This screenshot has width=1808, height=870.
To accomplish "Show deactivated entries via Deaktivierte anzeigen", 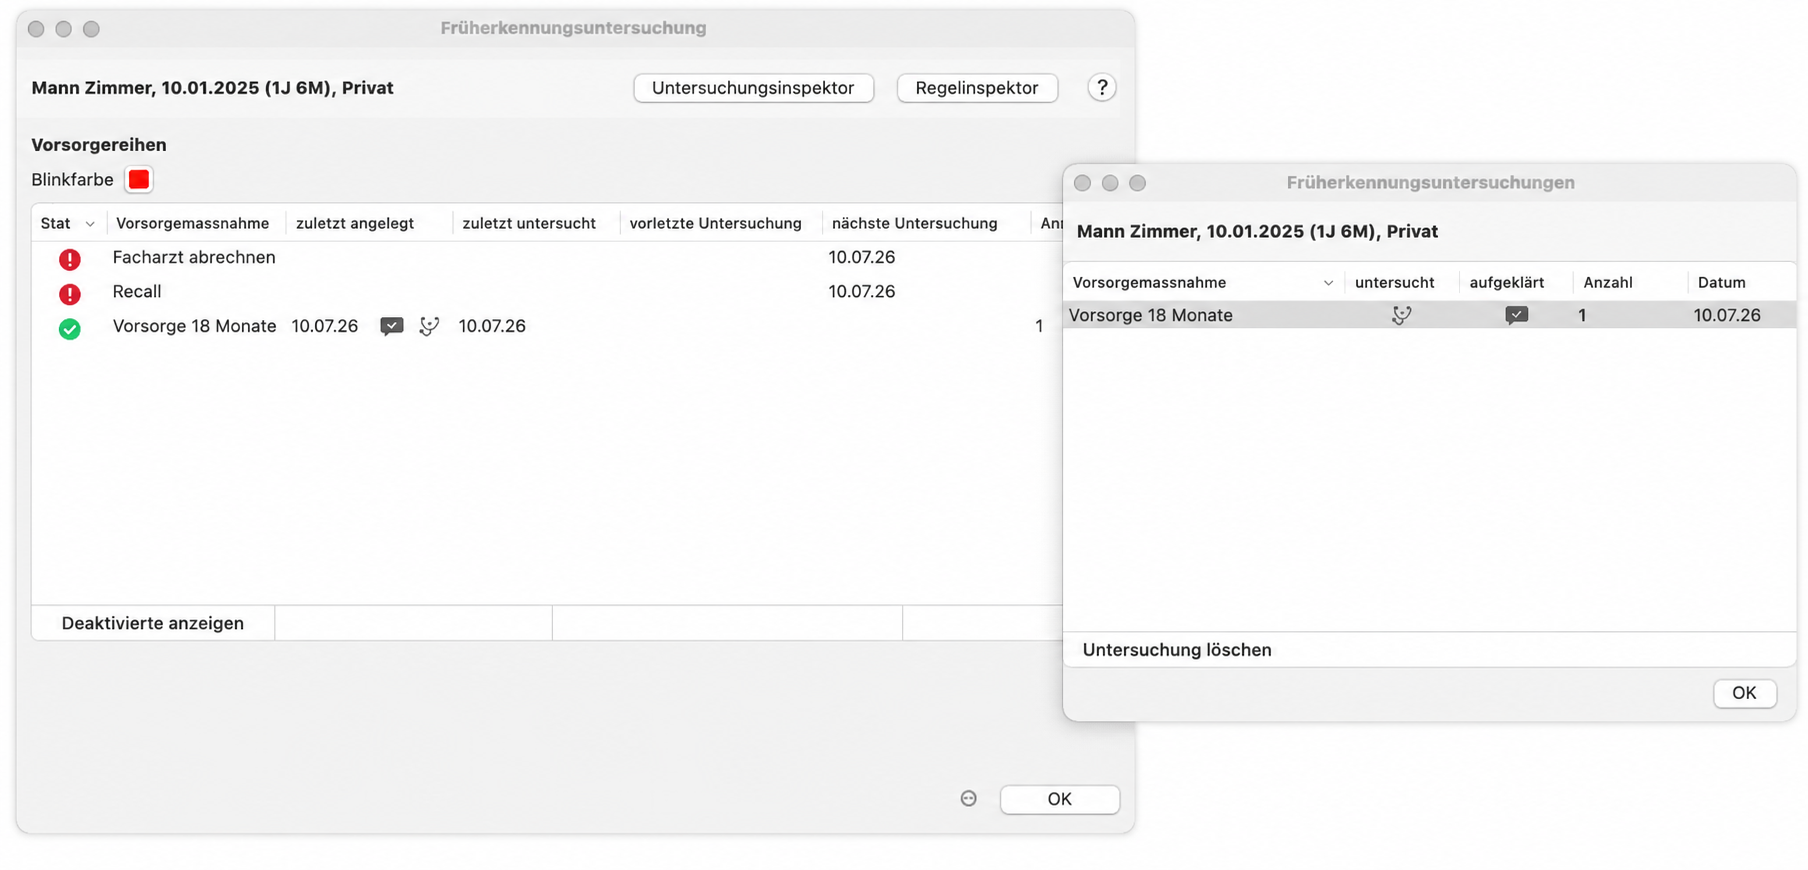I will [153, 623].
